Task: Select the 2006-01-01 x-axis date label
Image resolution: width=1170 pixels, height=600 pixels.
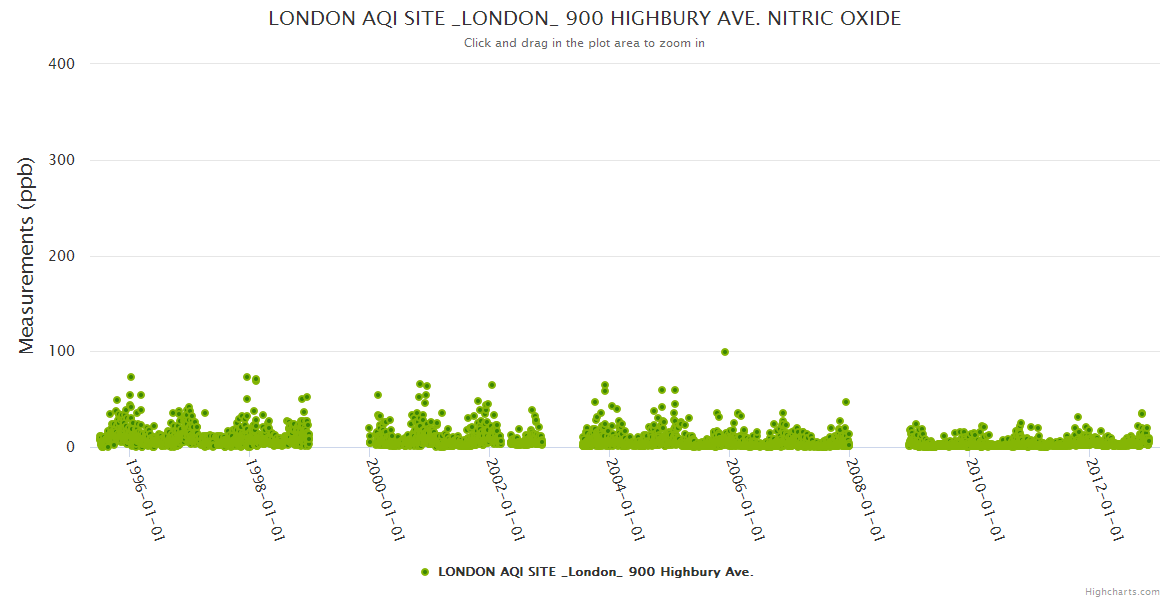Action: [x=746, y=499]
